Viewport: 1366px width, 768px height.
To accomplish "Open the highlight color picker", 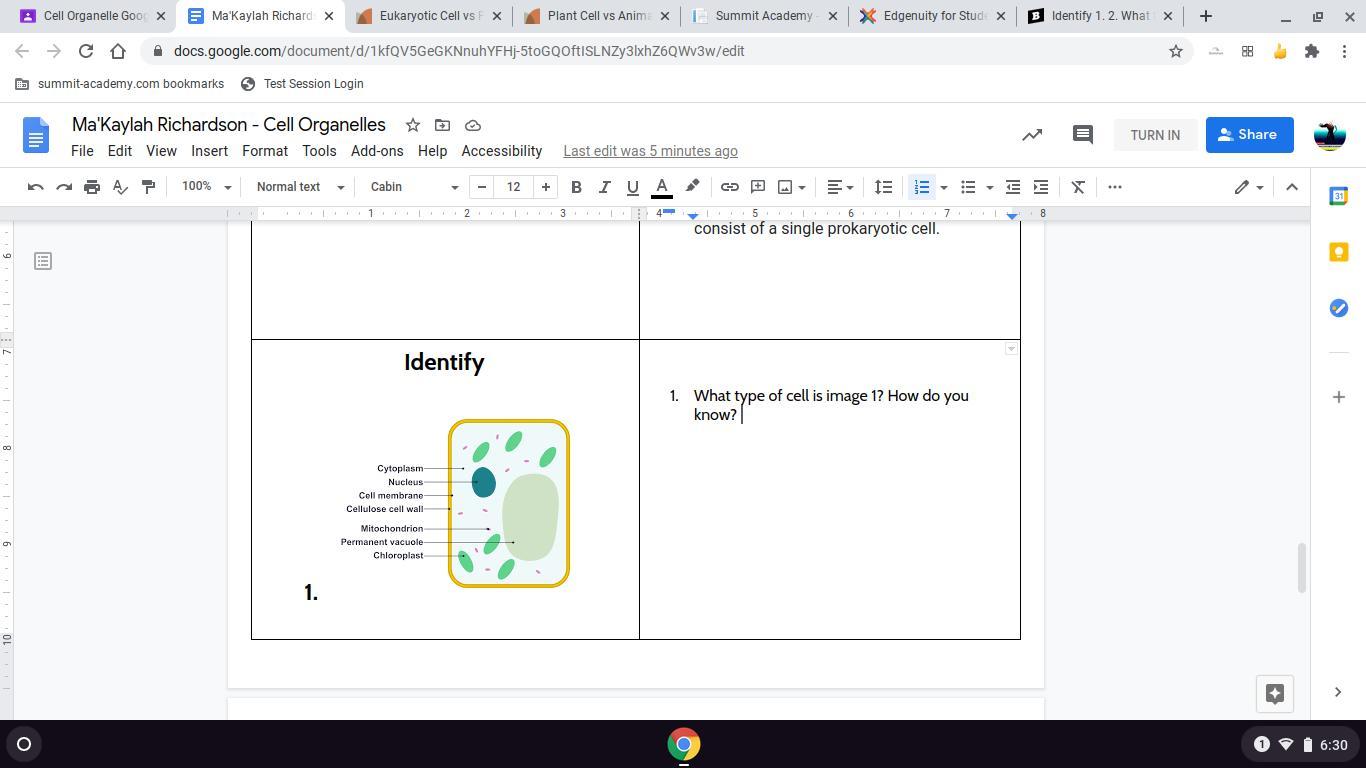I will [692, 187].
